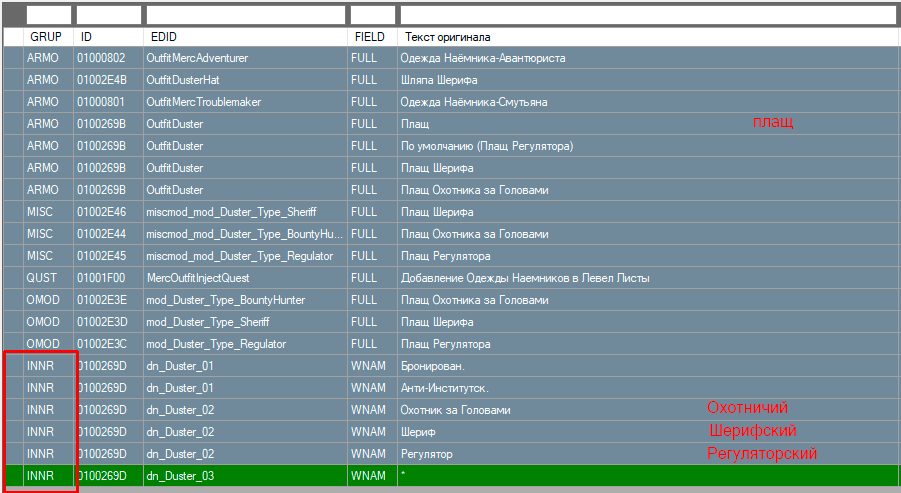The height and width of the screenshot is (493, 901).
Task: Select miscmod_mod_Duster_Type_BountyHu... cell
Action: click(x=245, y=234)
